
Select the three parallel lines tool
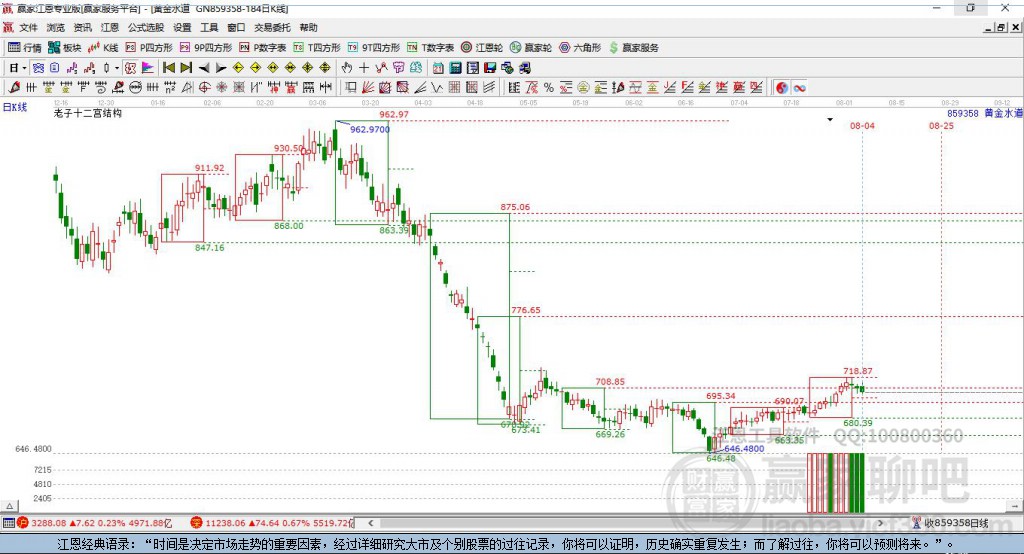click(488, 88)
